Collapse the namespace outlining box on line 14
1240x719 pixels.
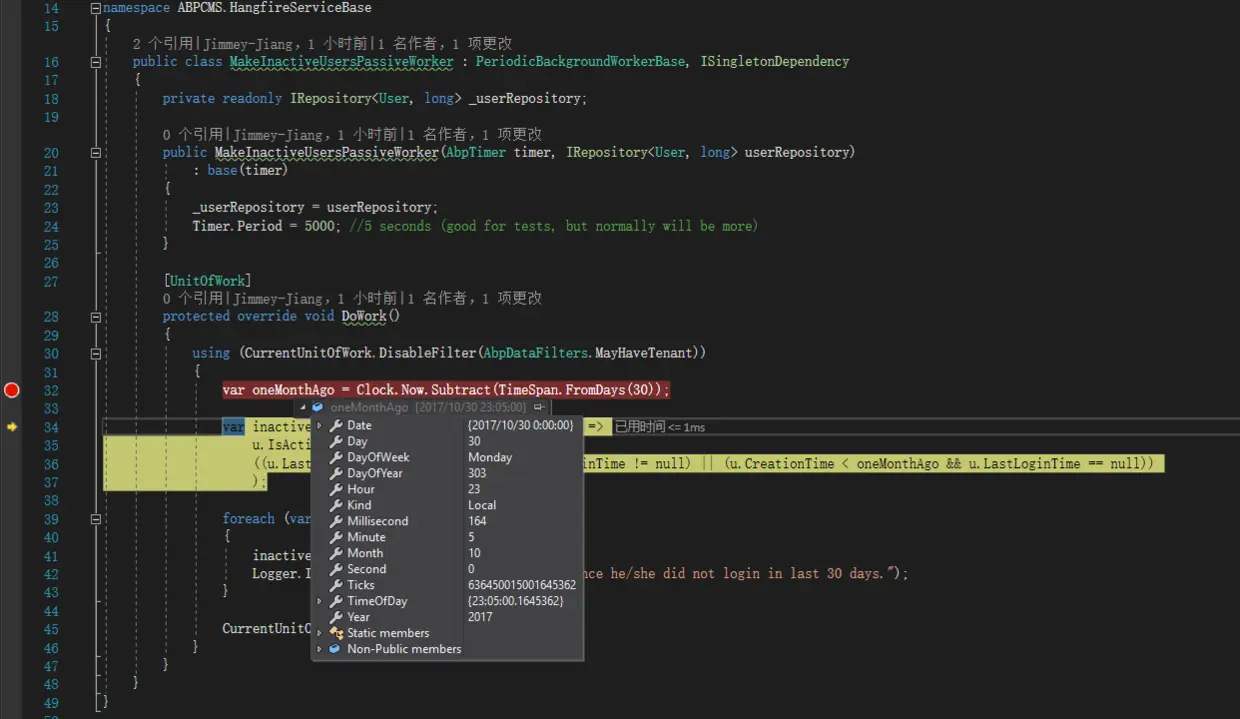pyautogui.click(x=96, y=8)
